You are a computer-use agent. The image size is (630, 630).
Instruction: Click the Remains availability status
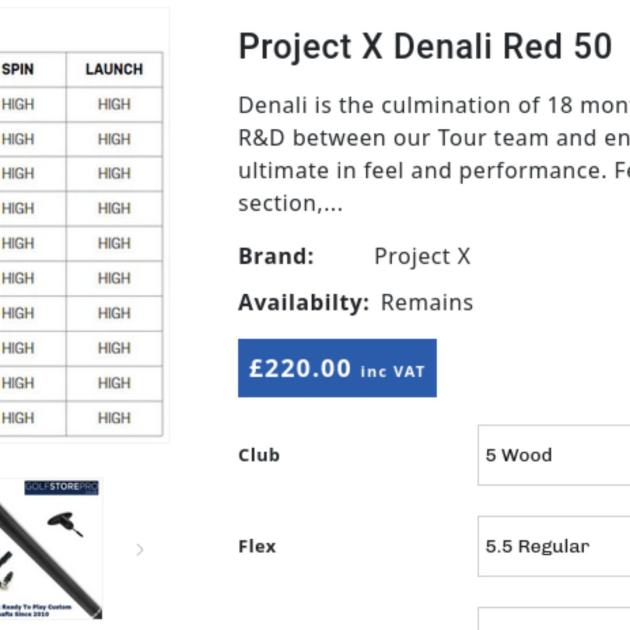pos(426,302)
